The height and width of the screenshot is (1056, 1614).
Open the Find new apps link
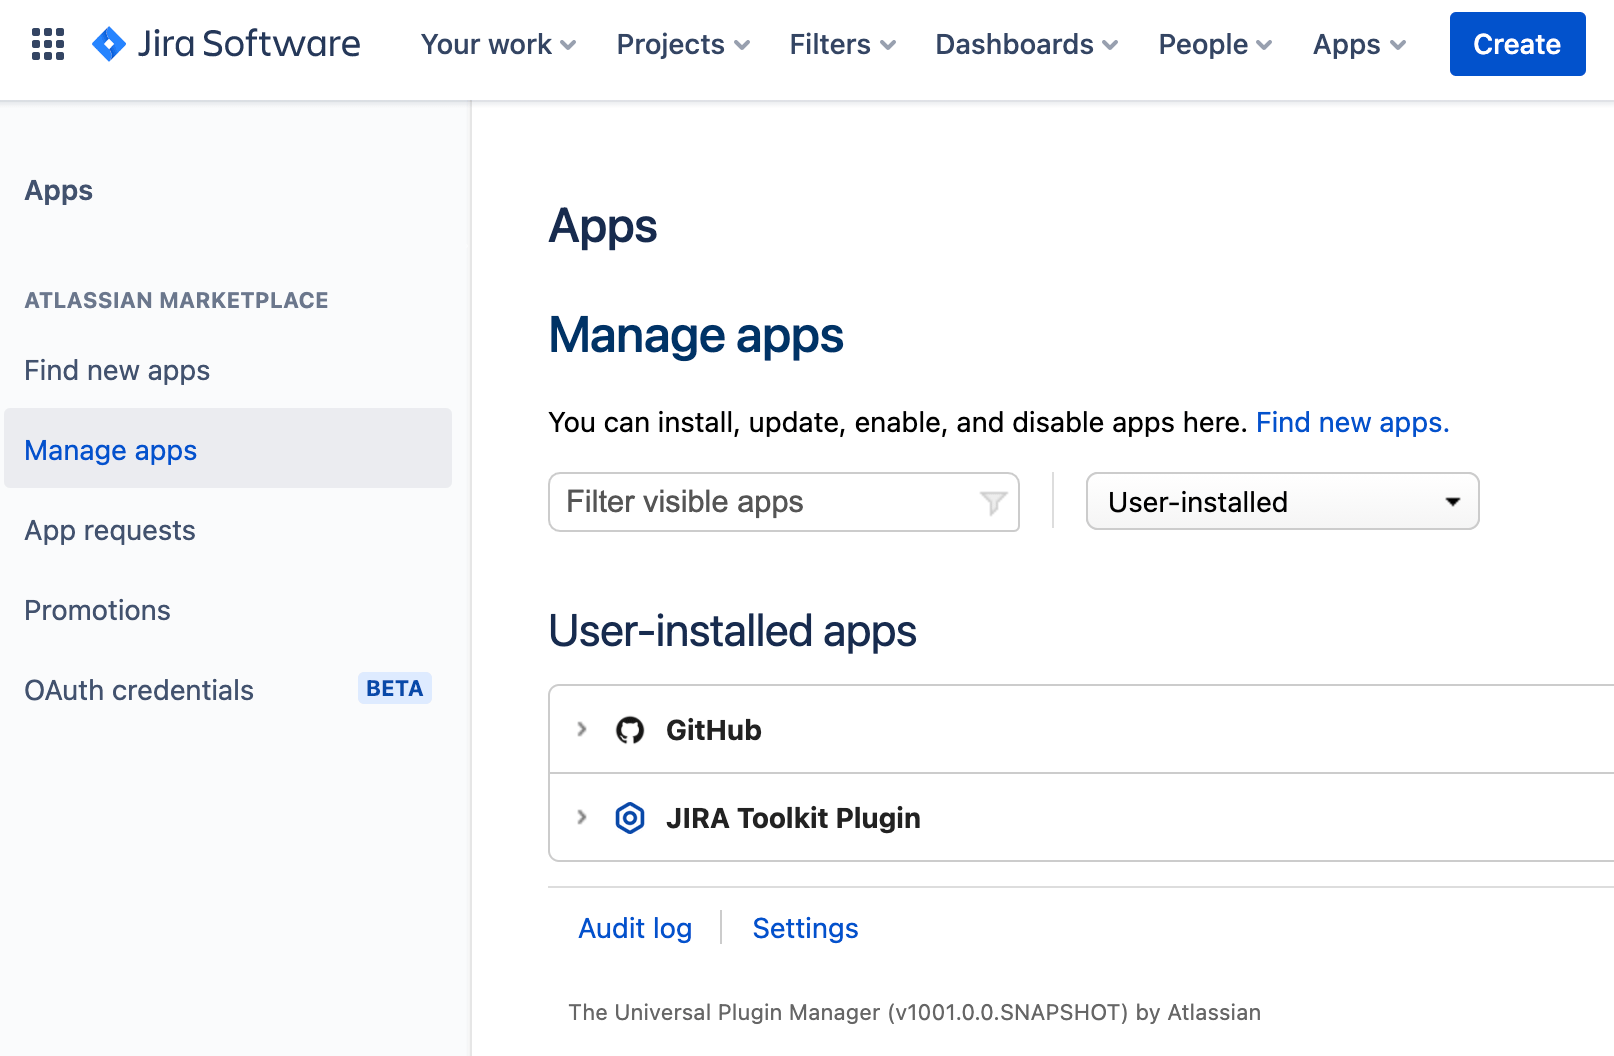pos(1351,422)
